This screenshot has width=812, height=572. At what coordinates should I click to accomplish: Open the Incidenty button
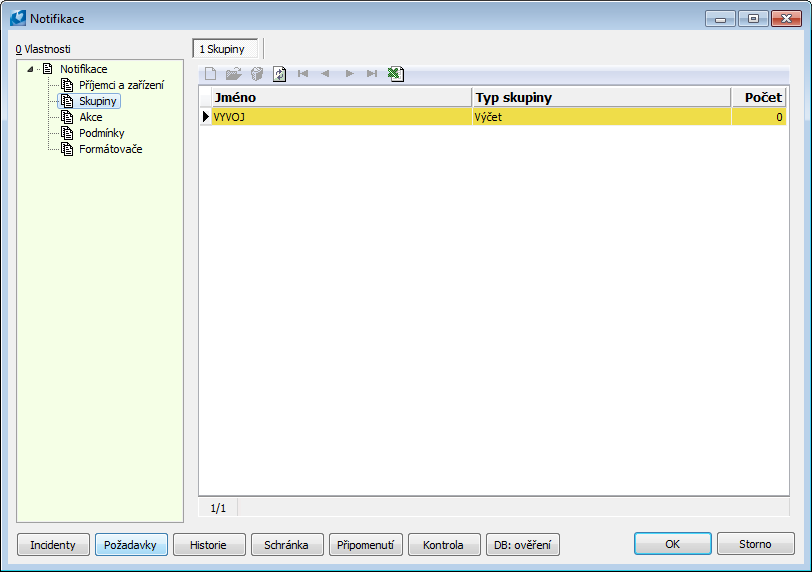pos(53,545)
